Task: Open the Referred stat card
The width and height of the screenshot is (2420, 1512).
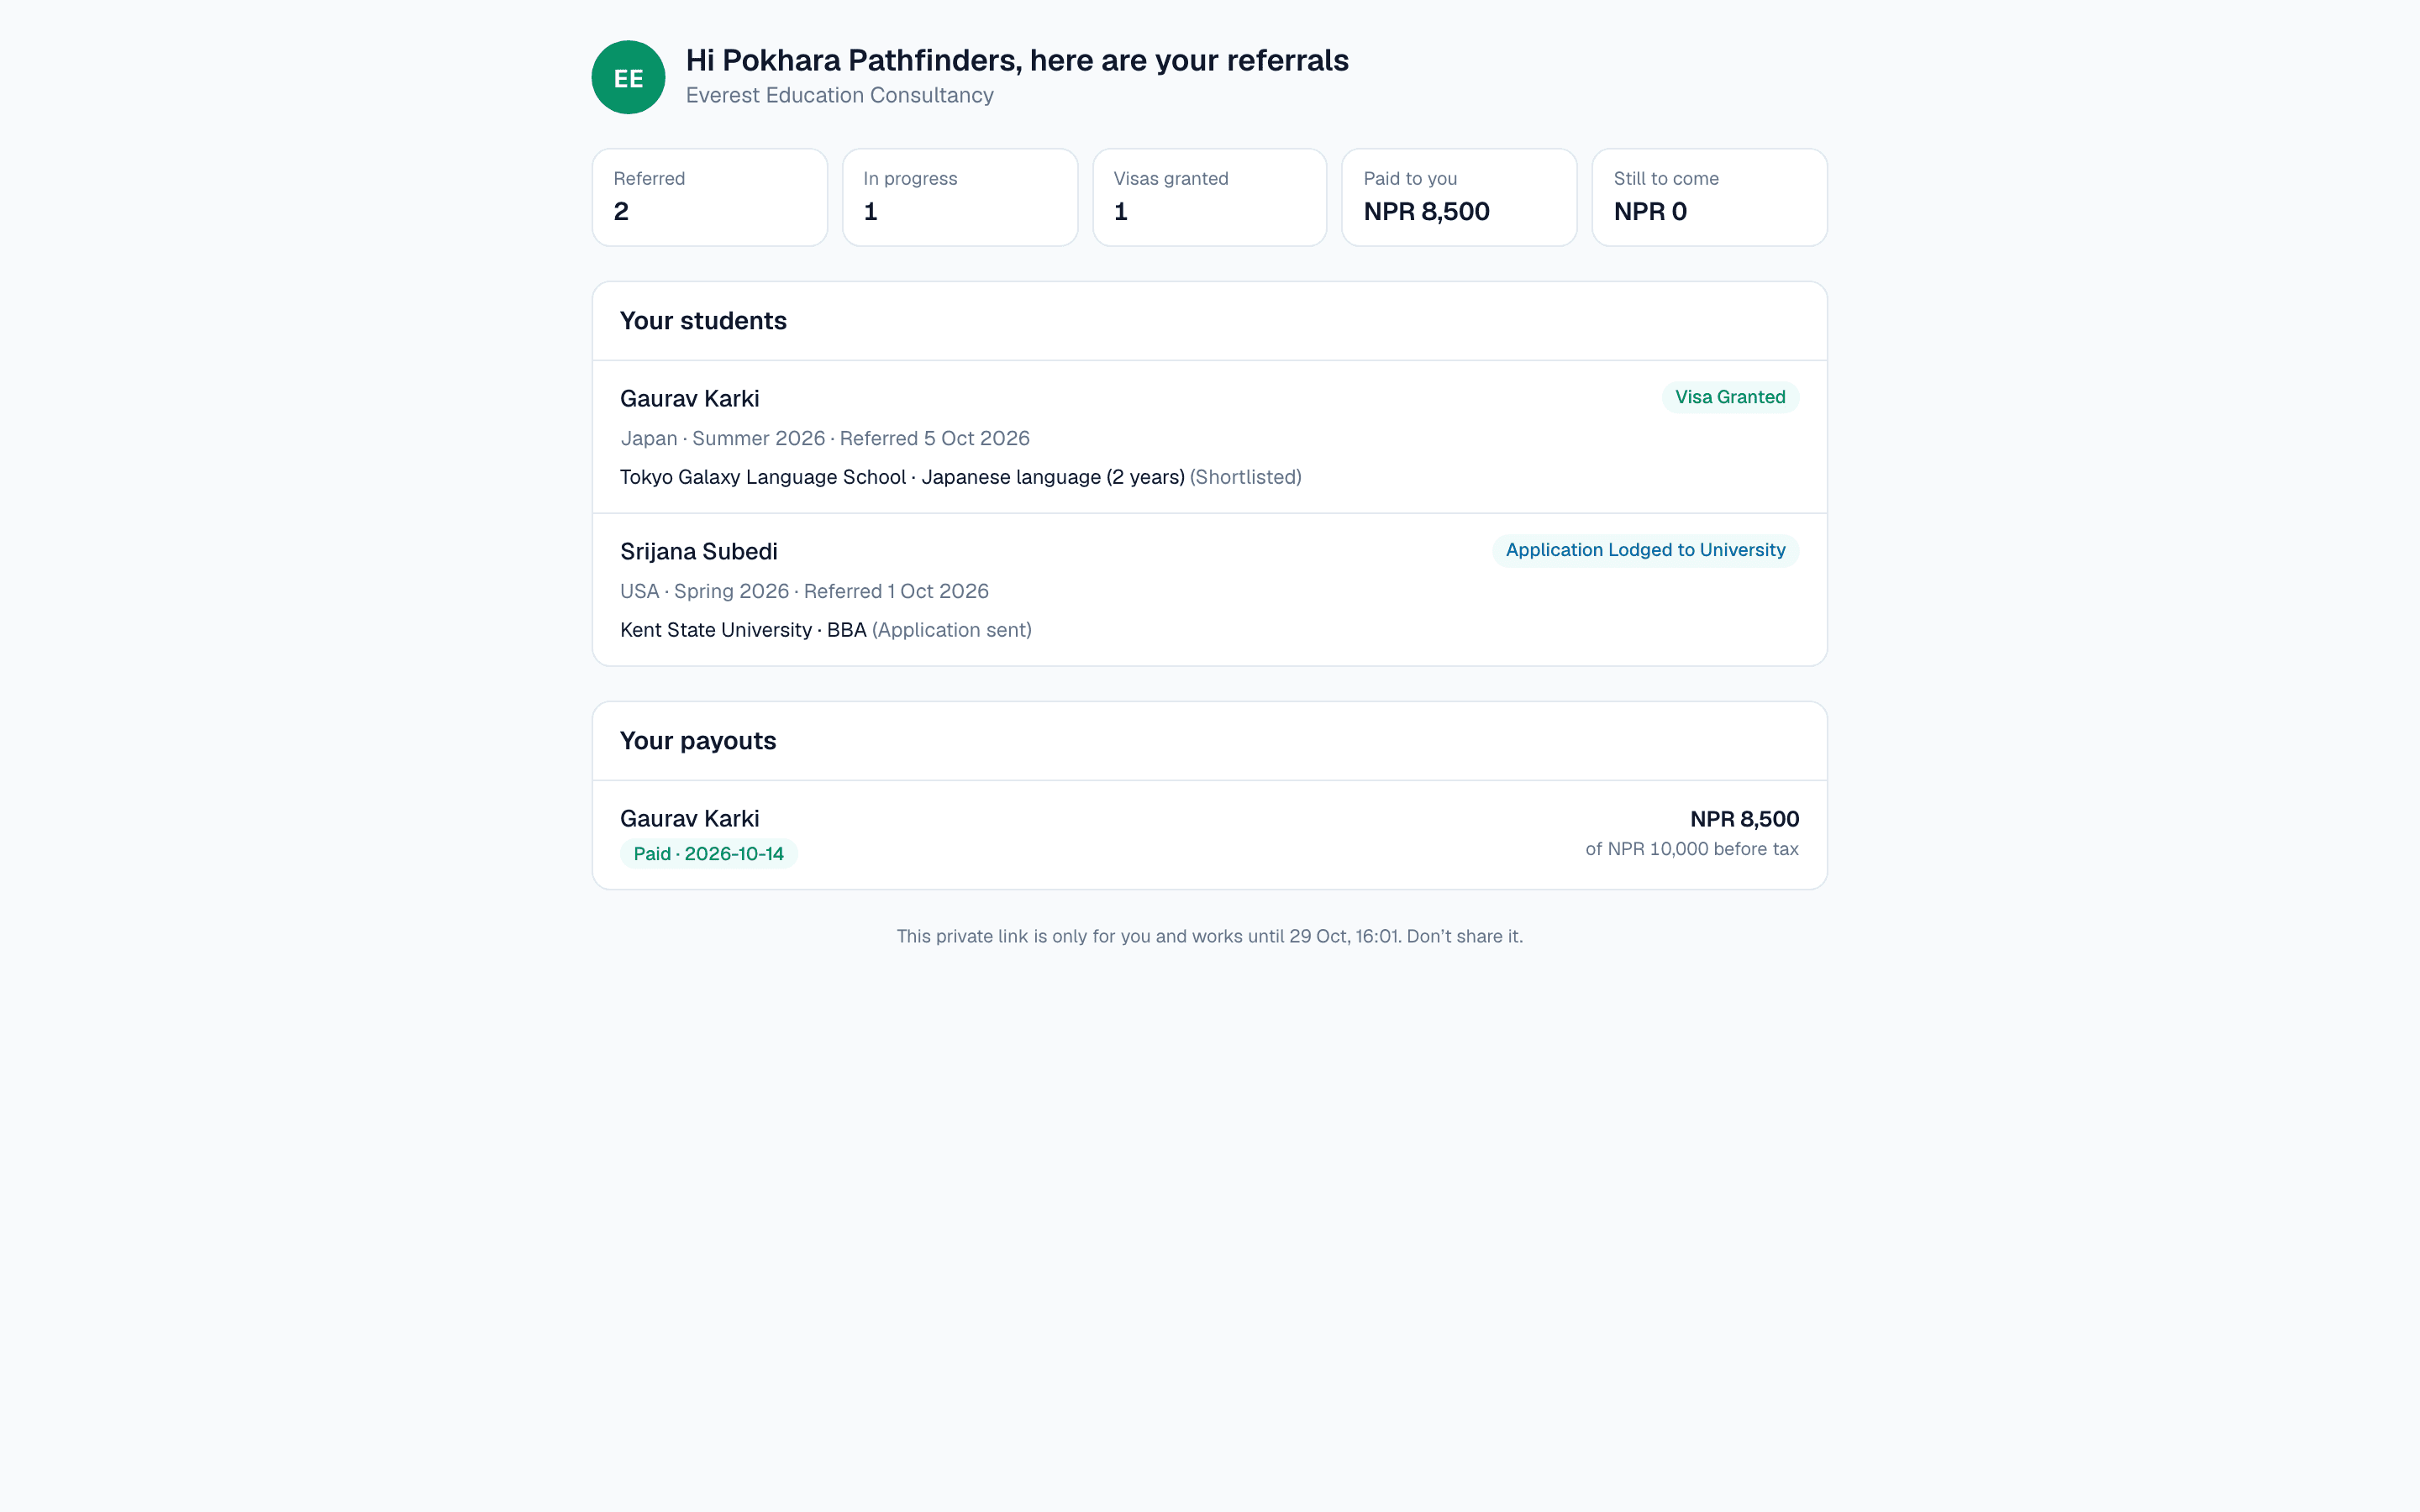Action: pyautogui.click(x=710, y=197)
